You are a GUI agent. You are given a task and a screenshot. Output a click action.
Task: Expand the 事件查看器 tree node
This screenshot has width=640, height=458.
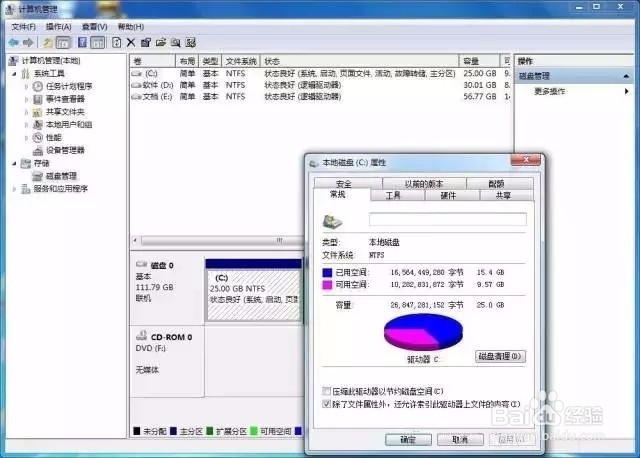click(27, 99)
